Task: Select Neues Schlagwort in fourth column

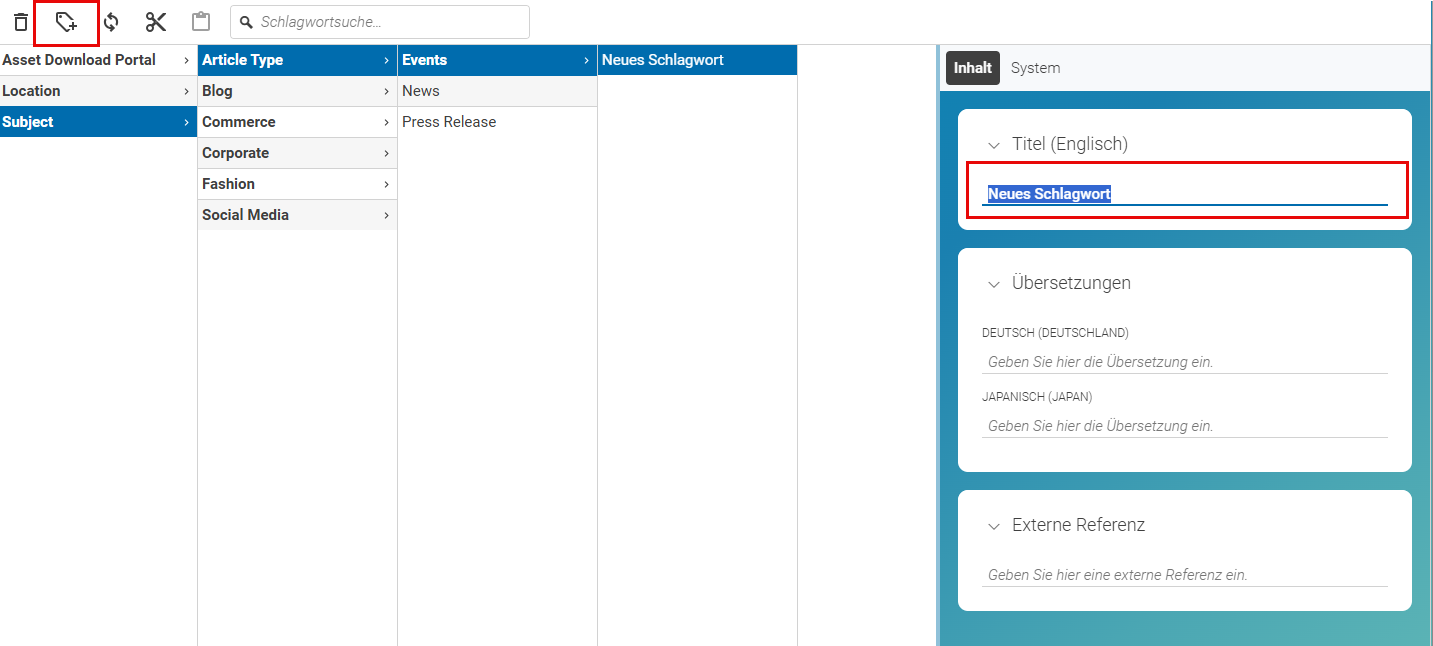Action: coord(697,60)
